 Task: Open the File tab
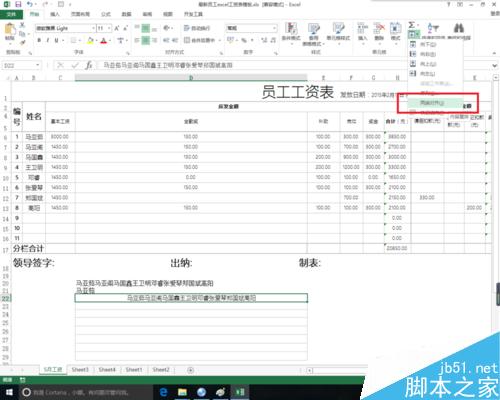[11, 14]
